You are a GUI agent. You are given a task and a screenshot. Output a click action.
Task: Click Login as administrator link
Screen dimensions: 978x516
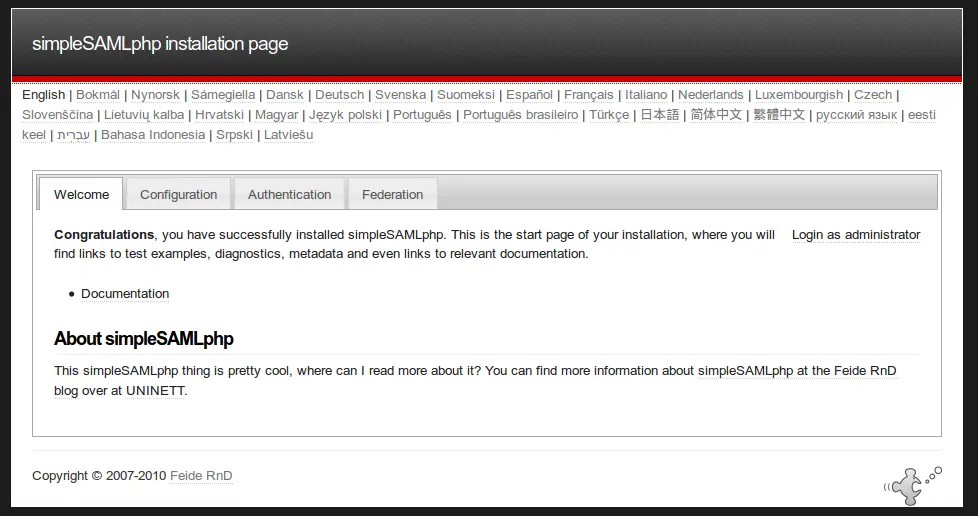(x=856, y=235)
